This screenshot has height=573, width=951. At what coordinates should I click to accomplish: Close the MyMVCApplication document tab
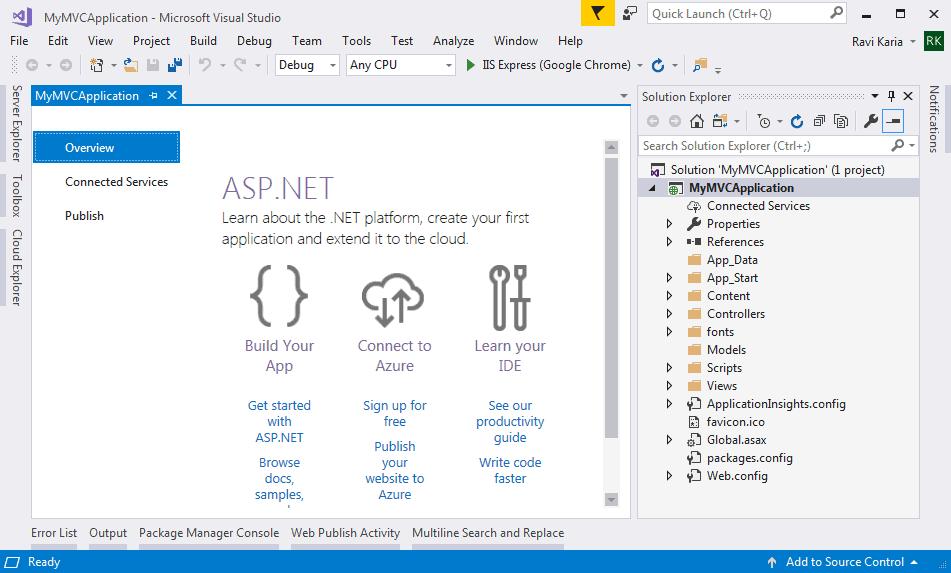point(172,95)
